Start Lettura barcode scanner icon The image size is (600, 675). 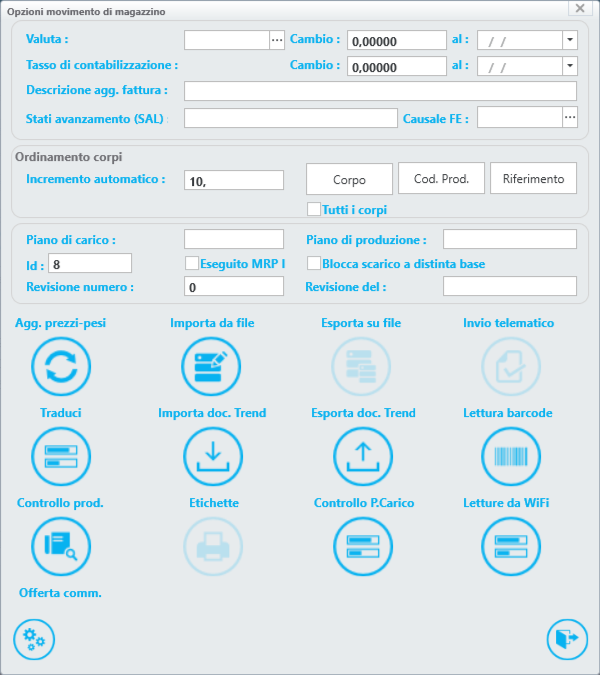pos(512,456)
